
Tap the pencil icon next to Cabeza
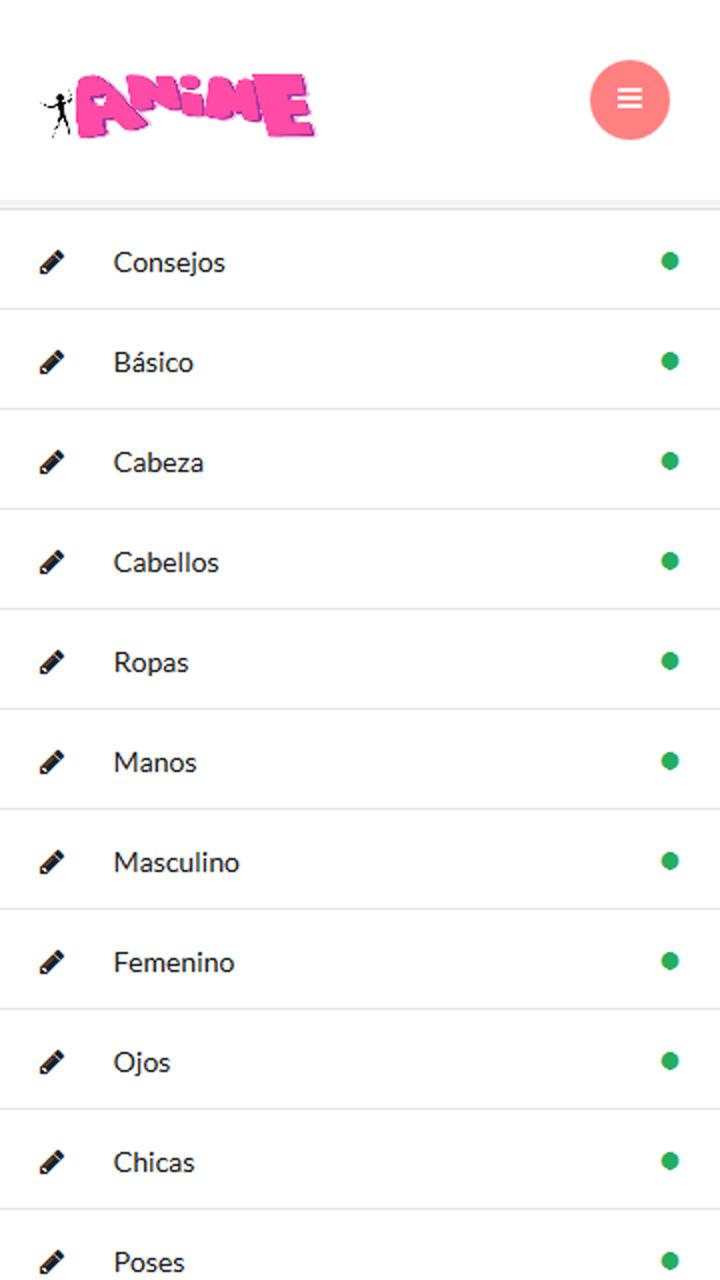coord(52,462)
